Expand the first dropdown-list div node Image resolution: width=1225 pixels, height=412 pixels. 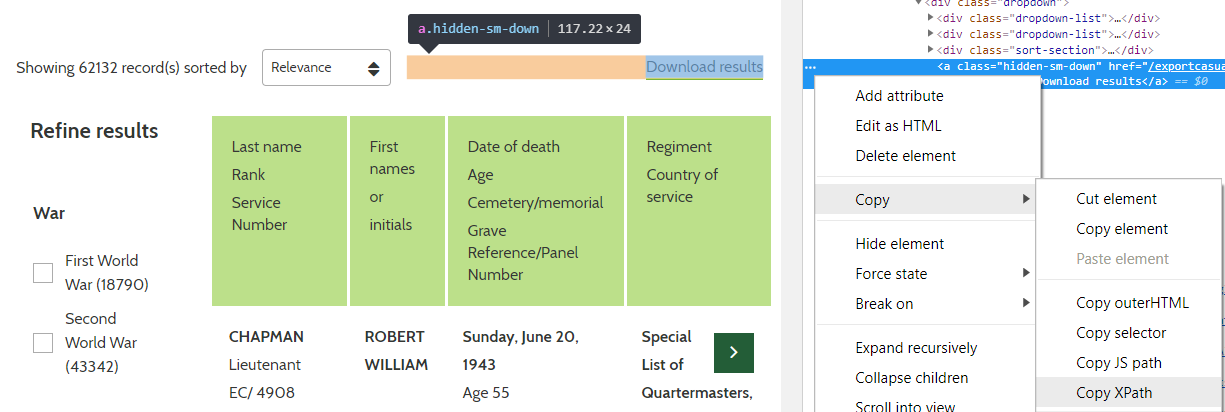pyautogui.click(x=931, y=18)
